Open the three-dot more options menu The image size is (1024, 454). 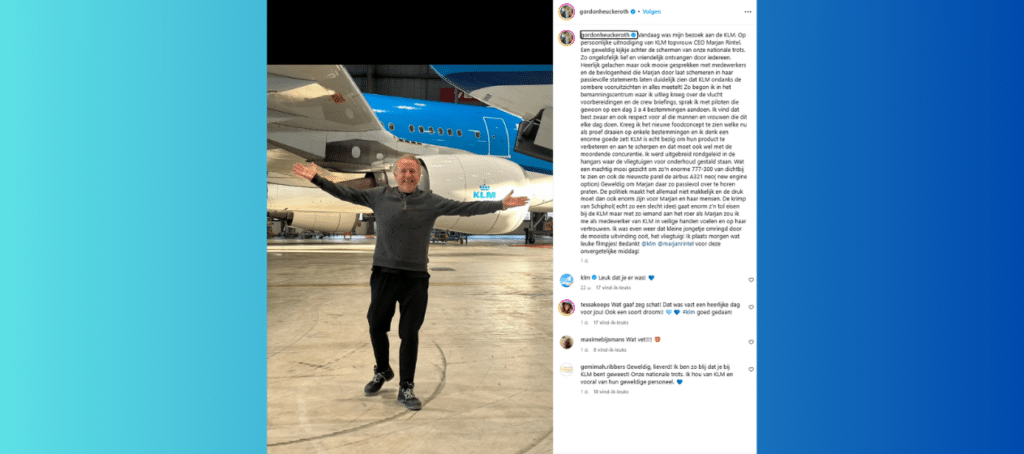(748, 12)
